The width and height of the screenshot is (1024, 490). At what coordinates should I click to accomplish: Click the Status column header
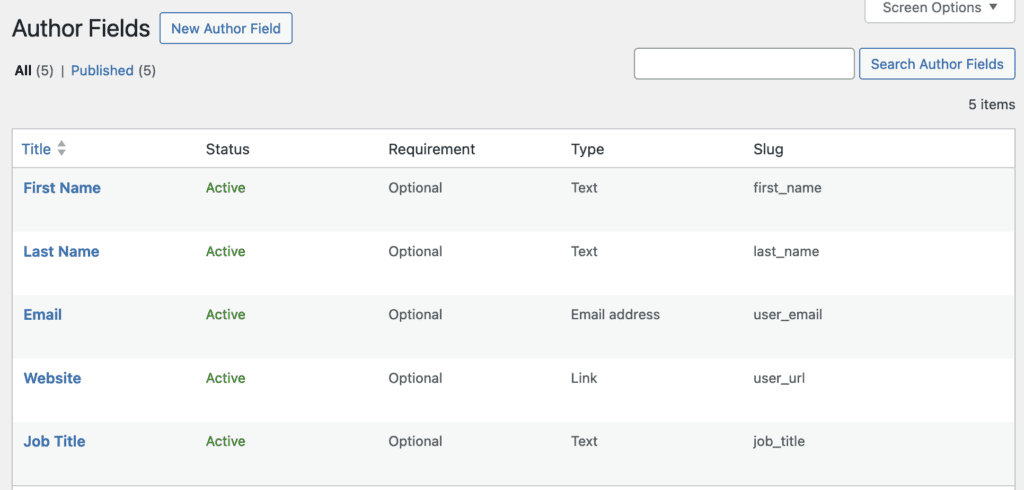pos(227,149)
